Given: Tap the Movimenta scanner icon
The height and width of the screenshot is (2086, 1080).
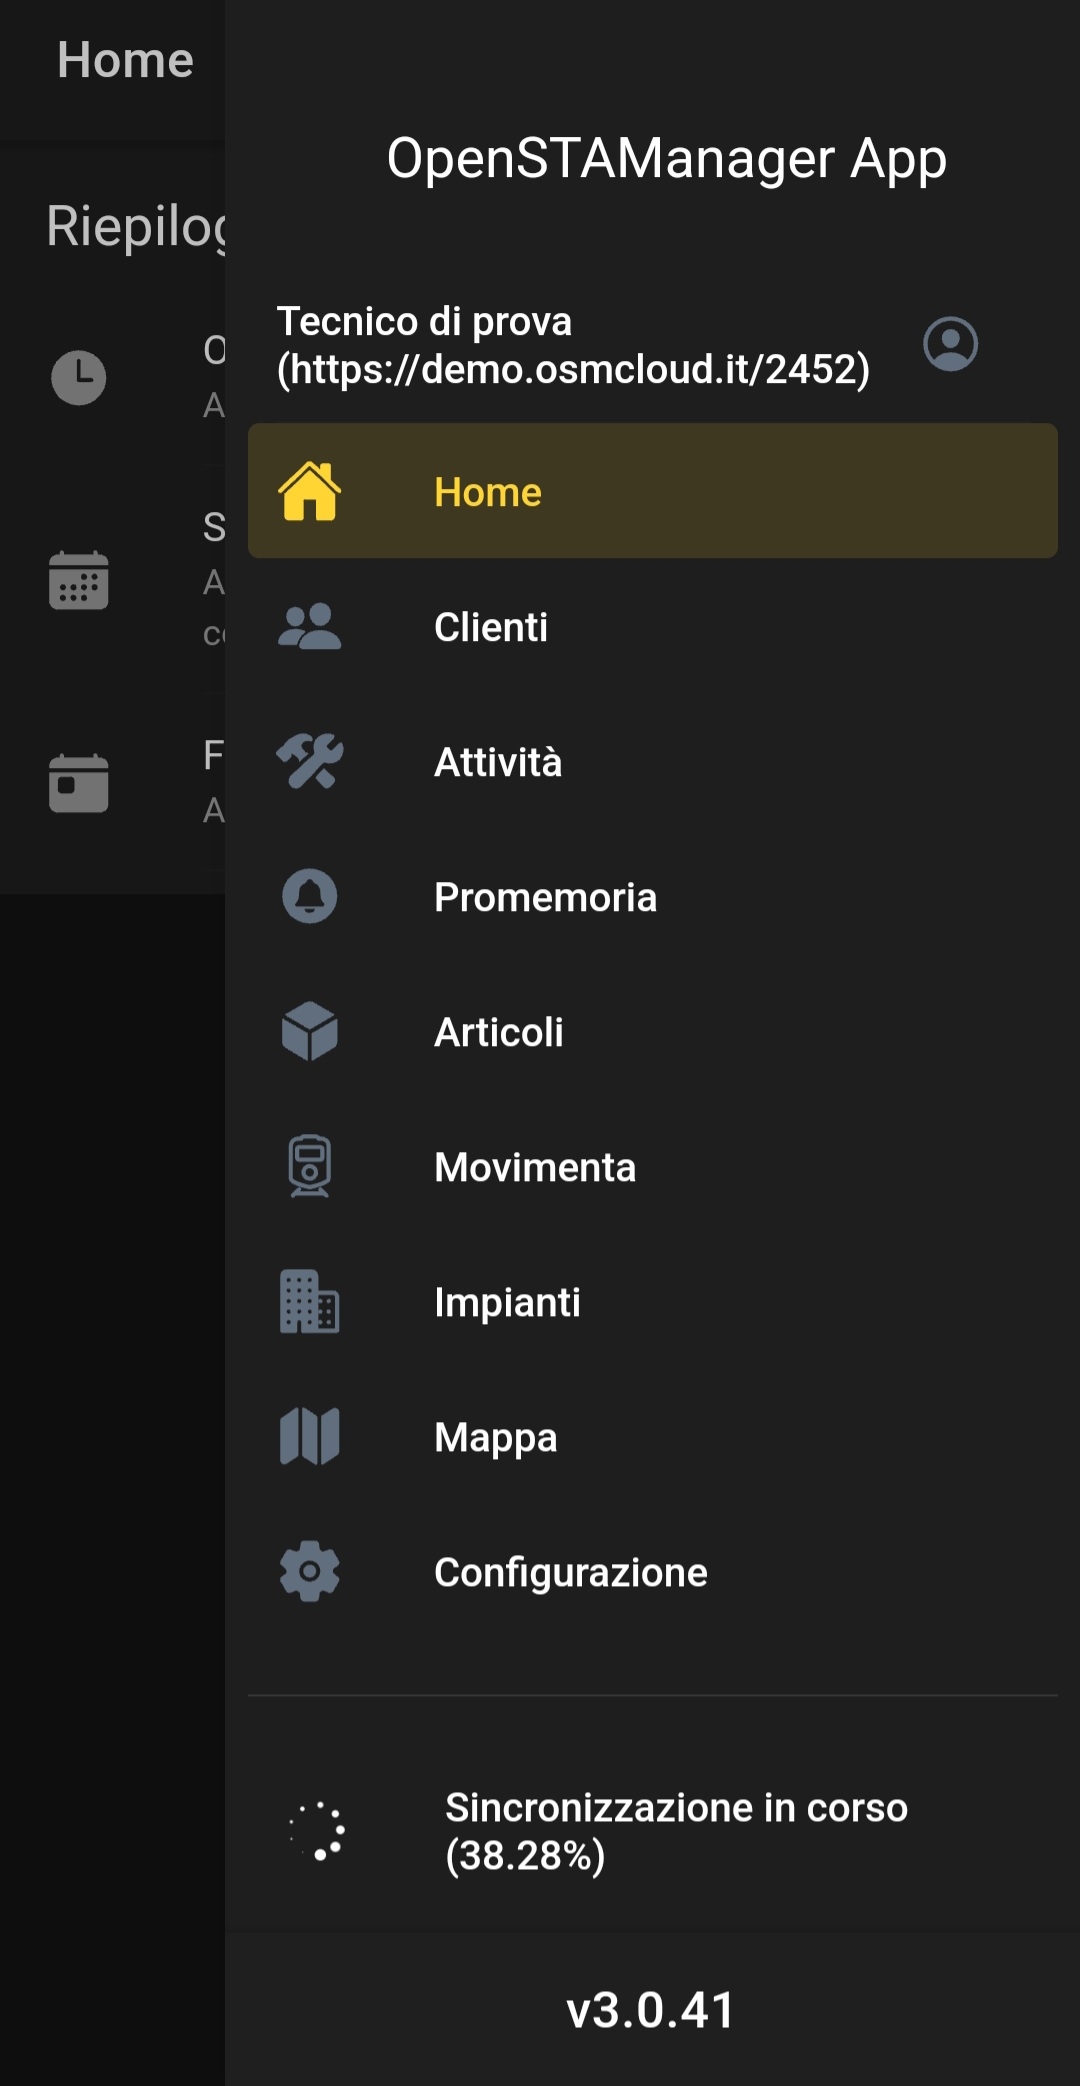Looking at the screenshot, I should [x=309, y=1166].
